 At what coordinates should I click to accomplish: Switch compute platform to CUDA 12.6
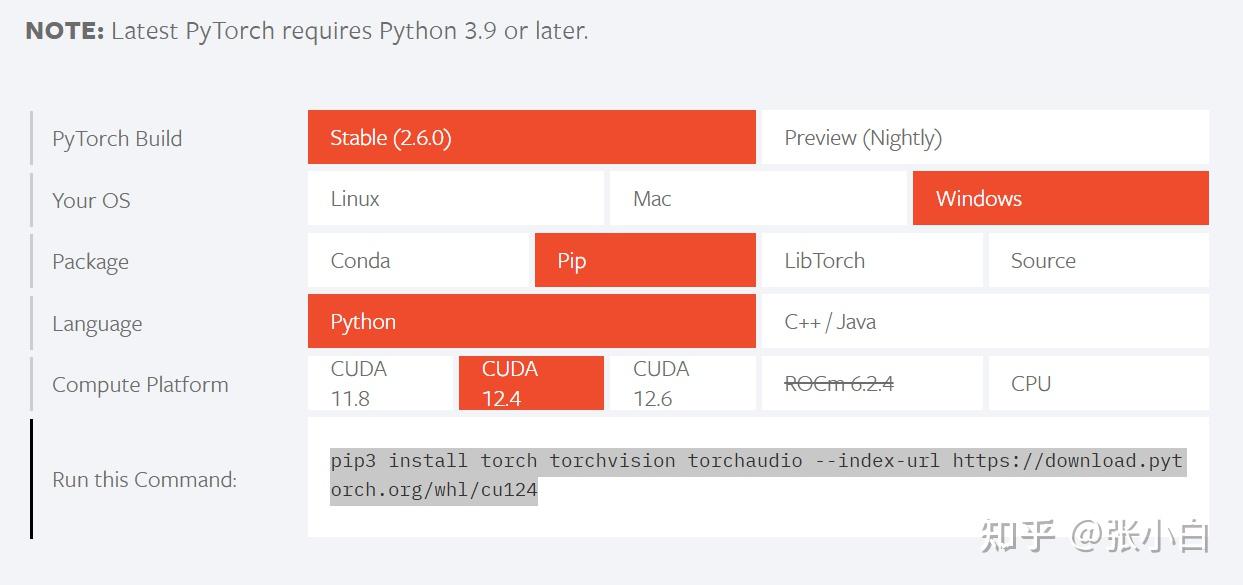point(682,383)
